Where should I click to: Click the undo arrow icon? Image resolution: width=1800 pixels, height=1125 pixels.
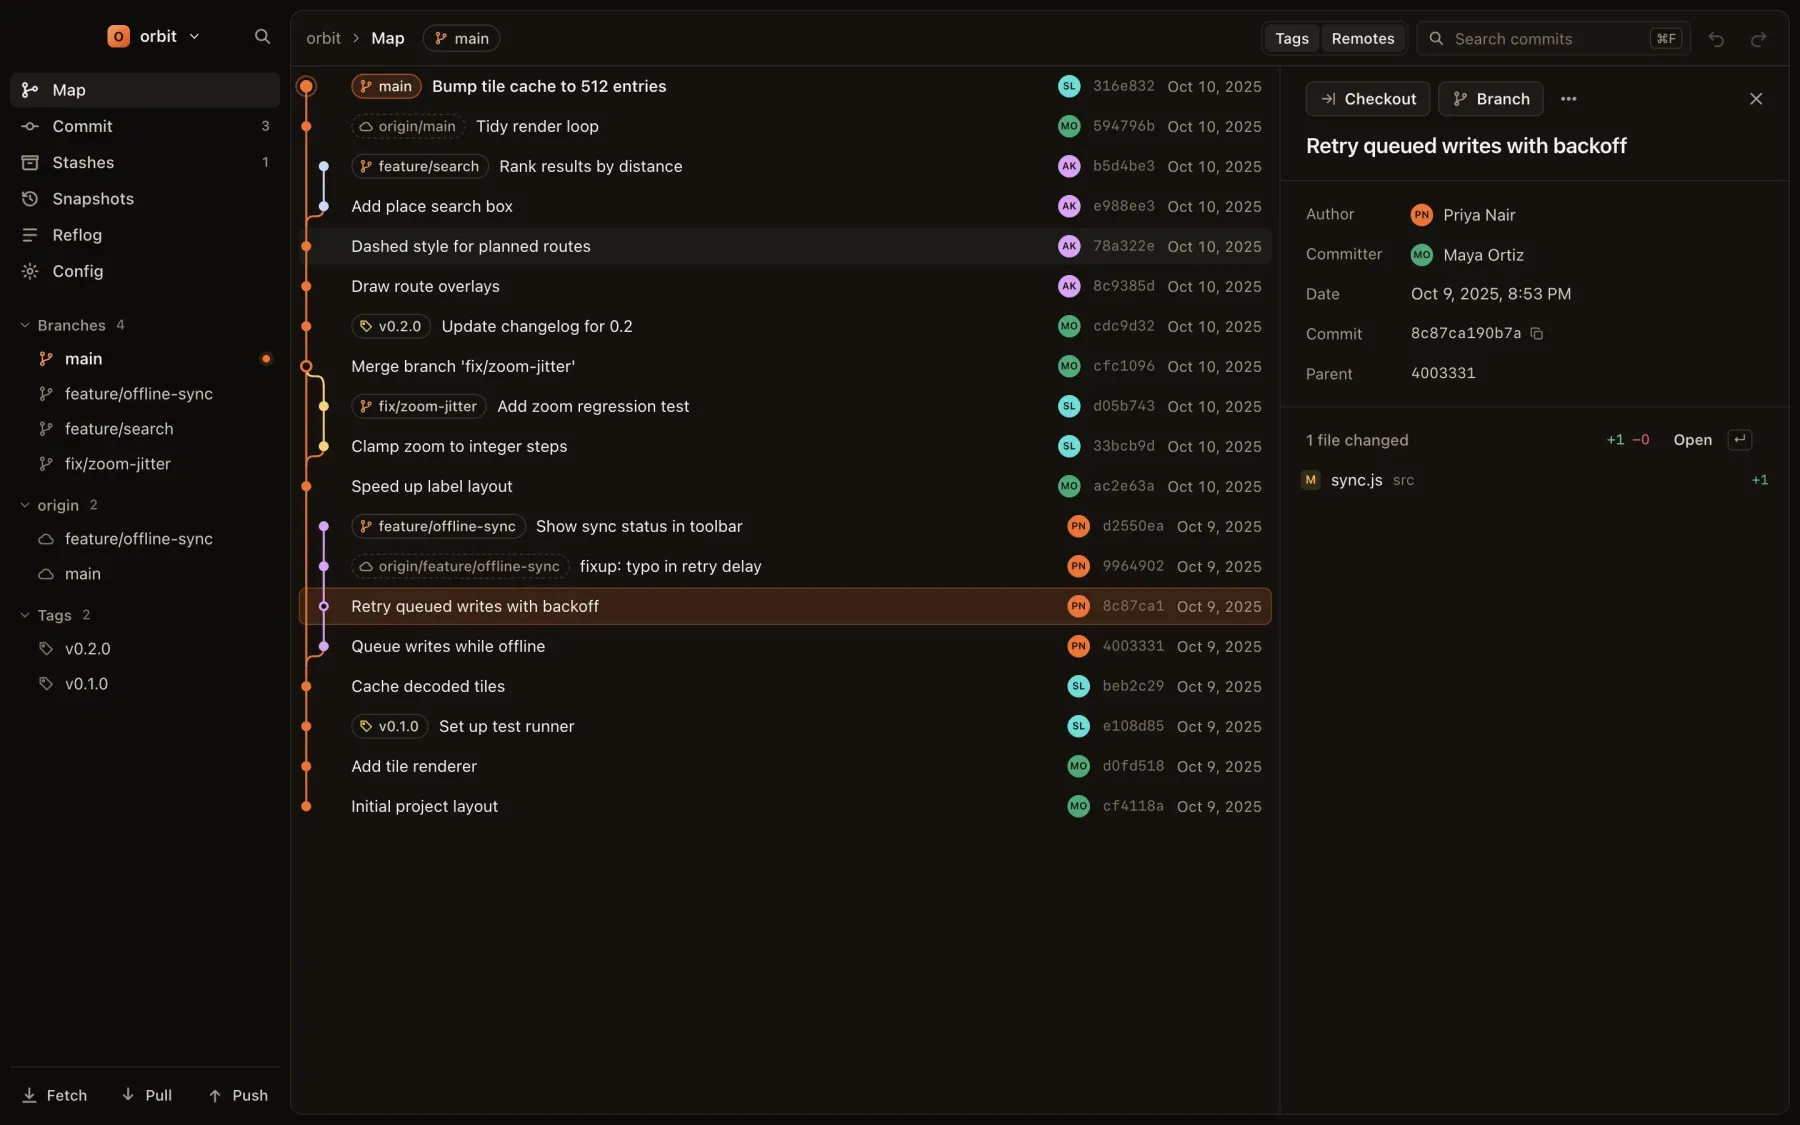1716,39
